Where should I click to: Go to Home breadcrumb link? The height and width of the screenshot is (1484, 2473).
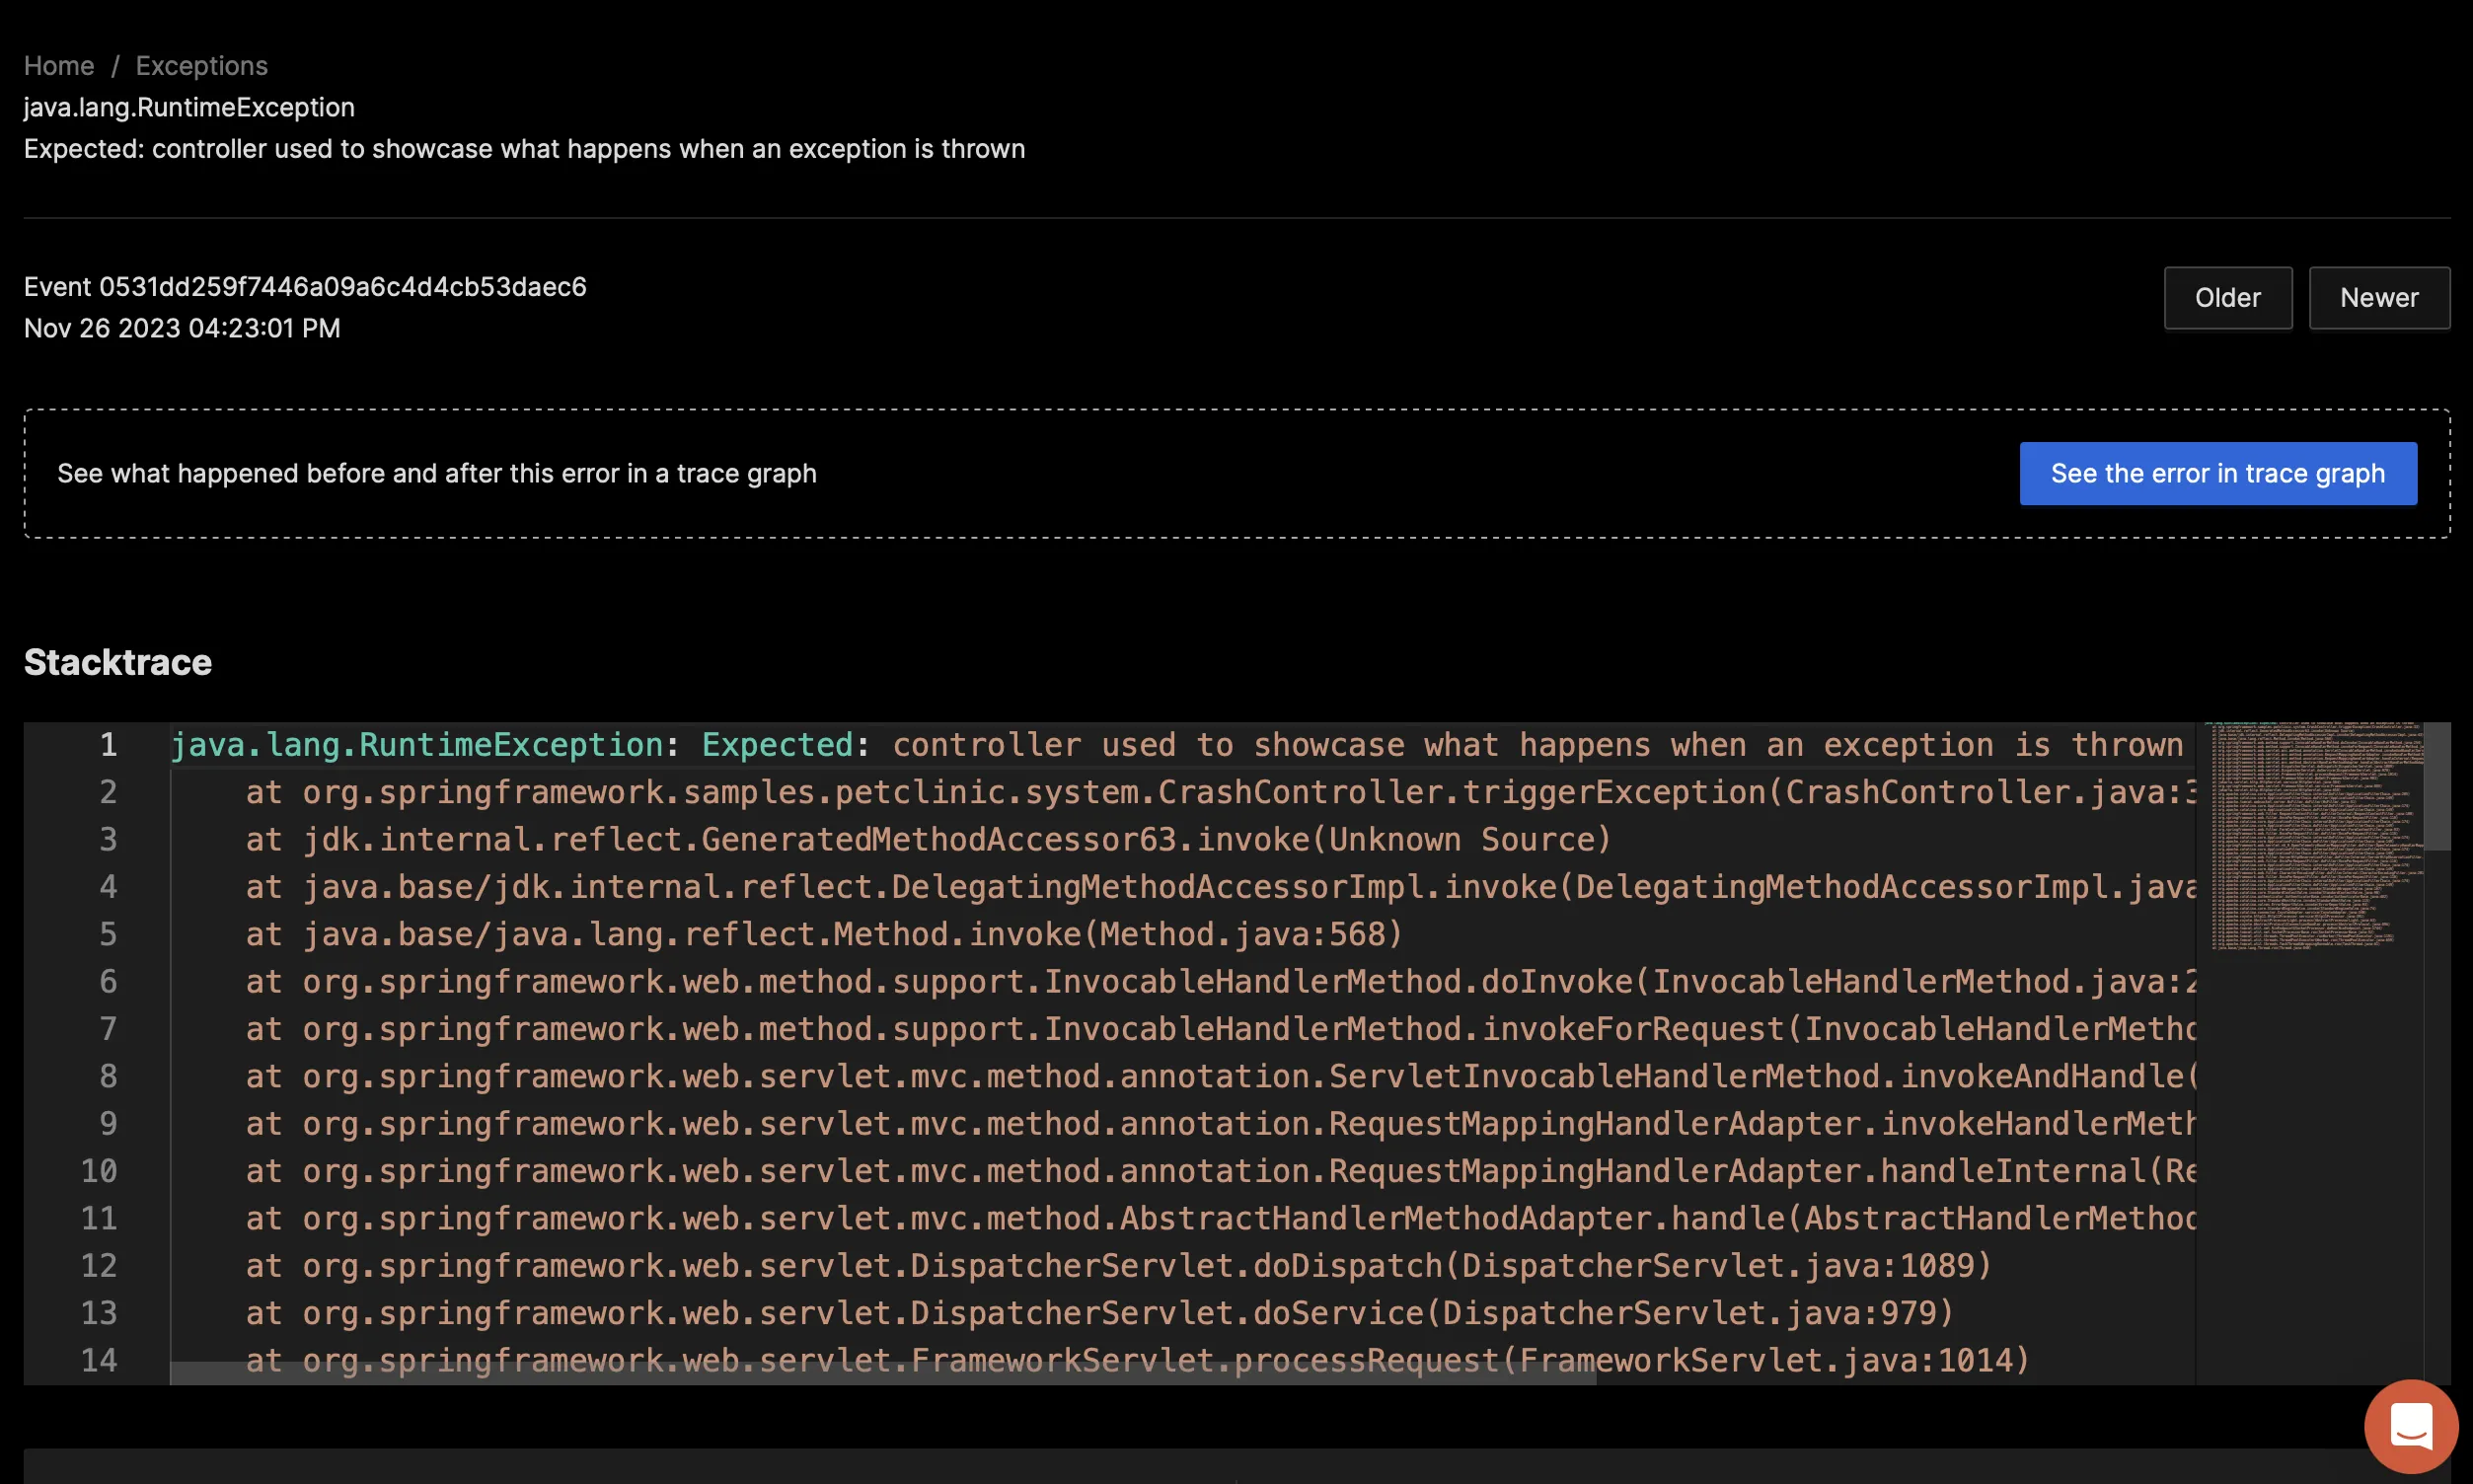coord(59,66)
